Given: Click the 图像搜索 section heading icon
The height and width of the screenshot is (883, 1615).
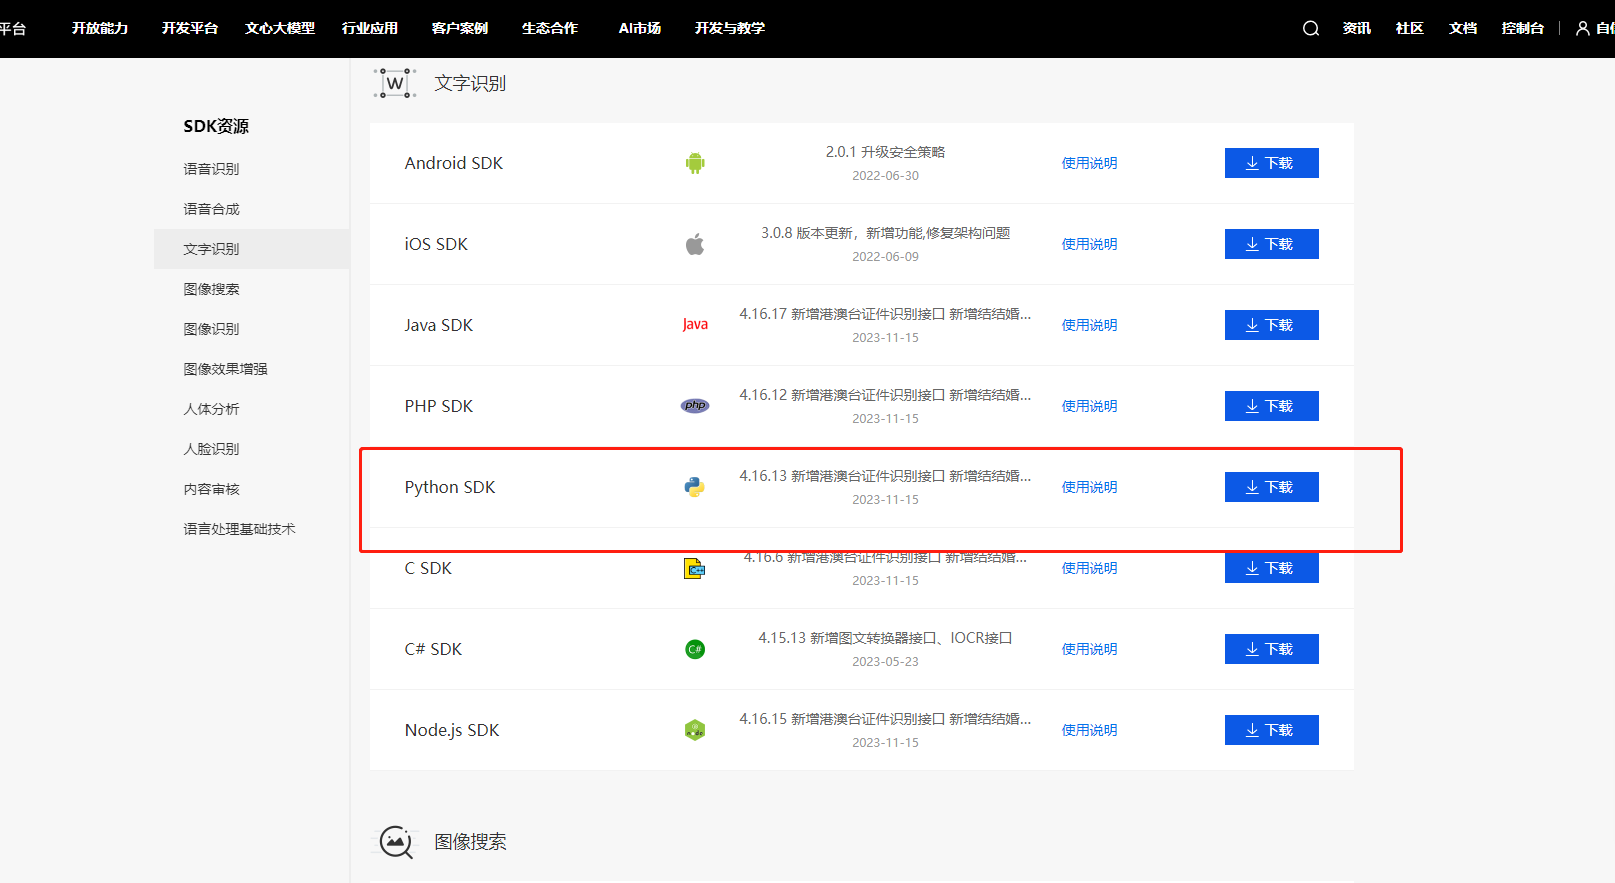Looking at the screenshot, I should (395, 842).
